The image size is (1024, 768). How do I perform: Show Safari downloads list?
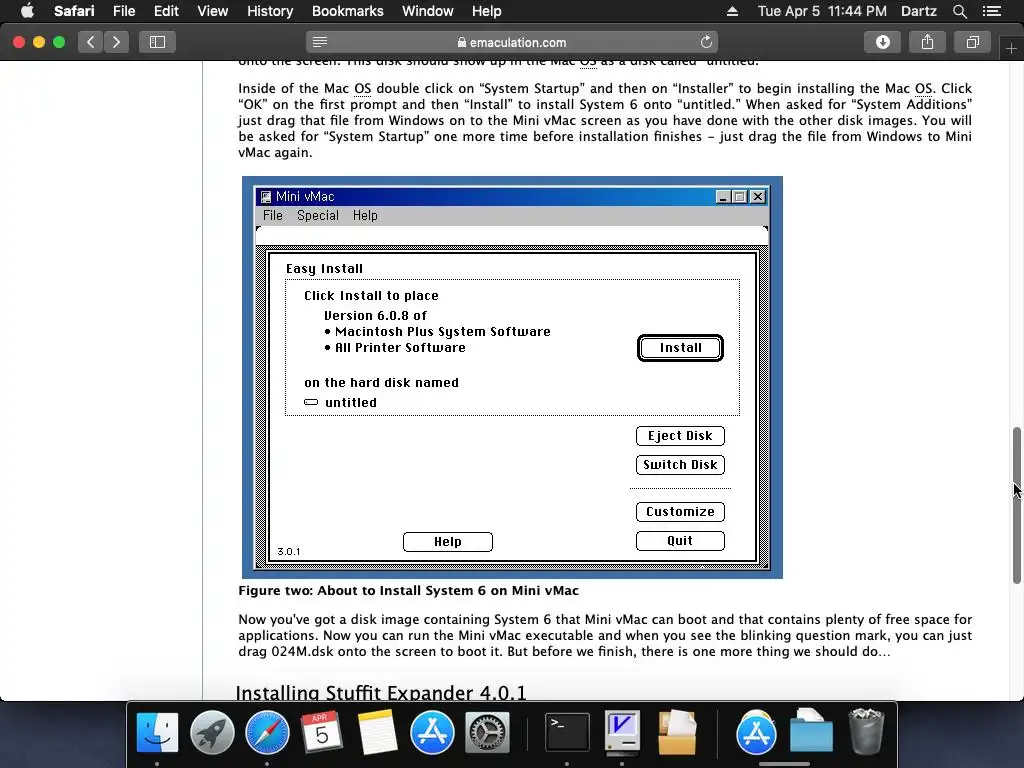point(882,42)
